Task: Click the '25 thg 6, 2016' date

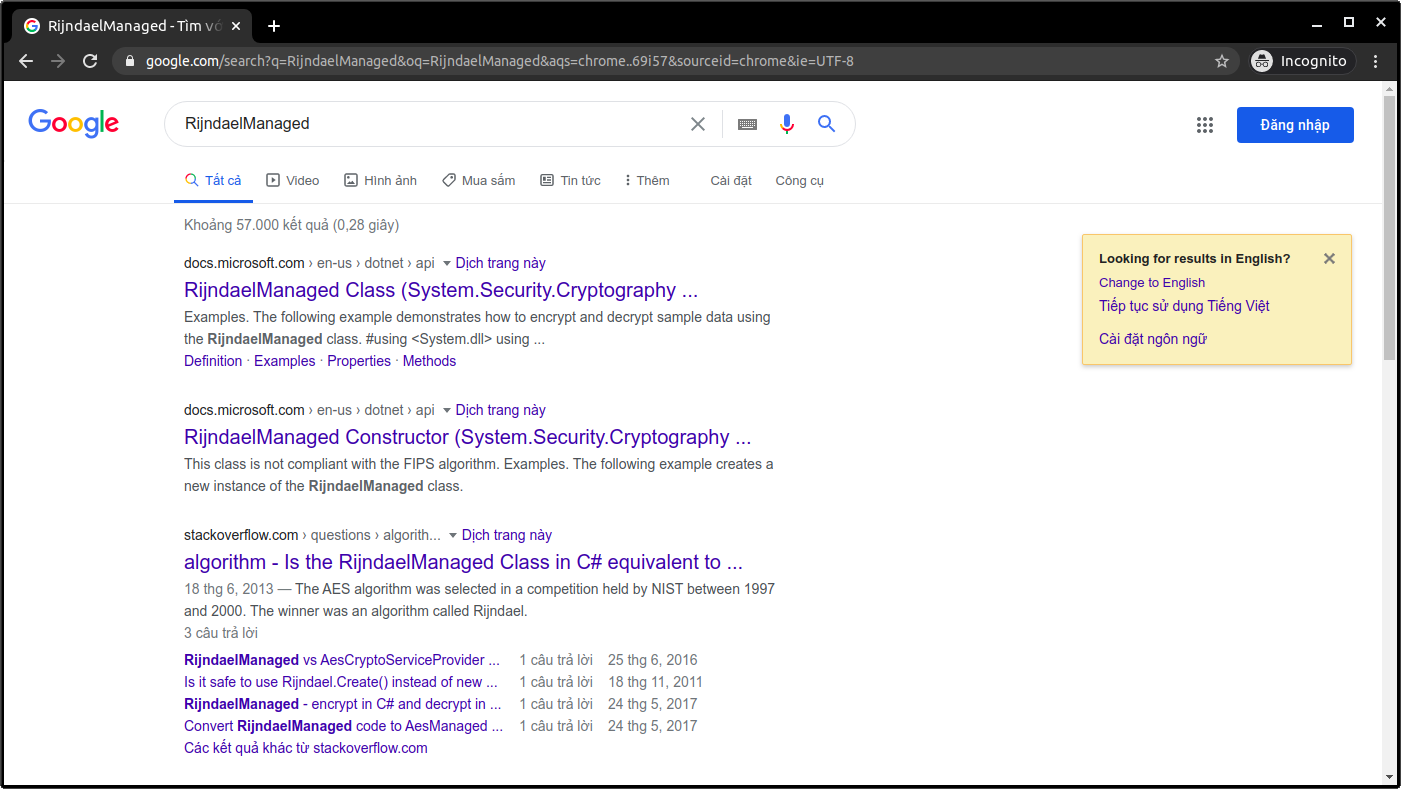Action: tap(653, 660)
